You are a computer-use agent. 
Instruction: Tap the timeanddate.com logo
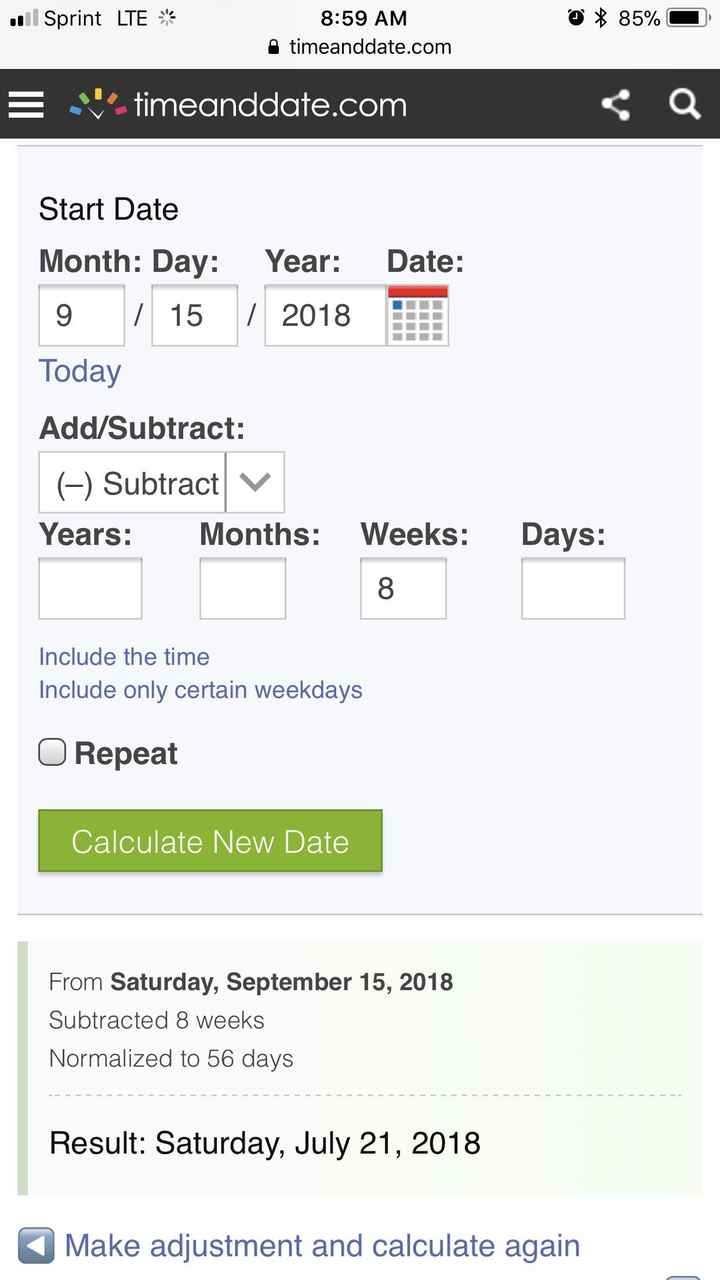(x=238, y=104)
